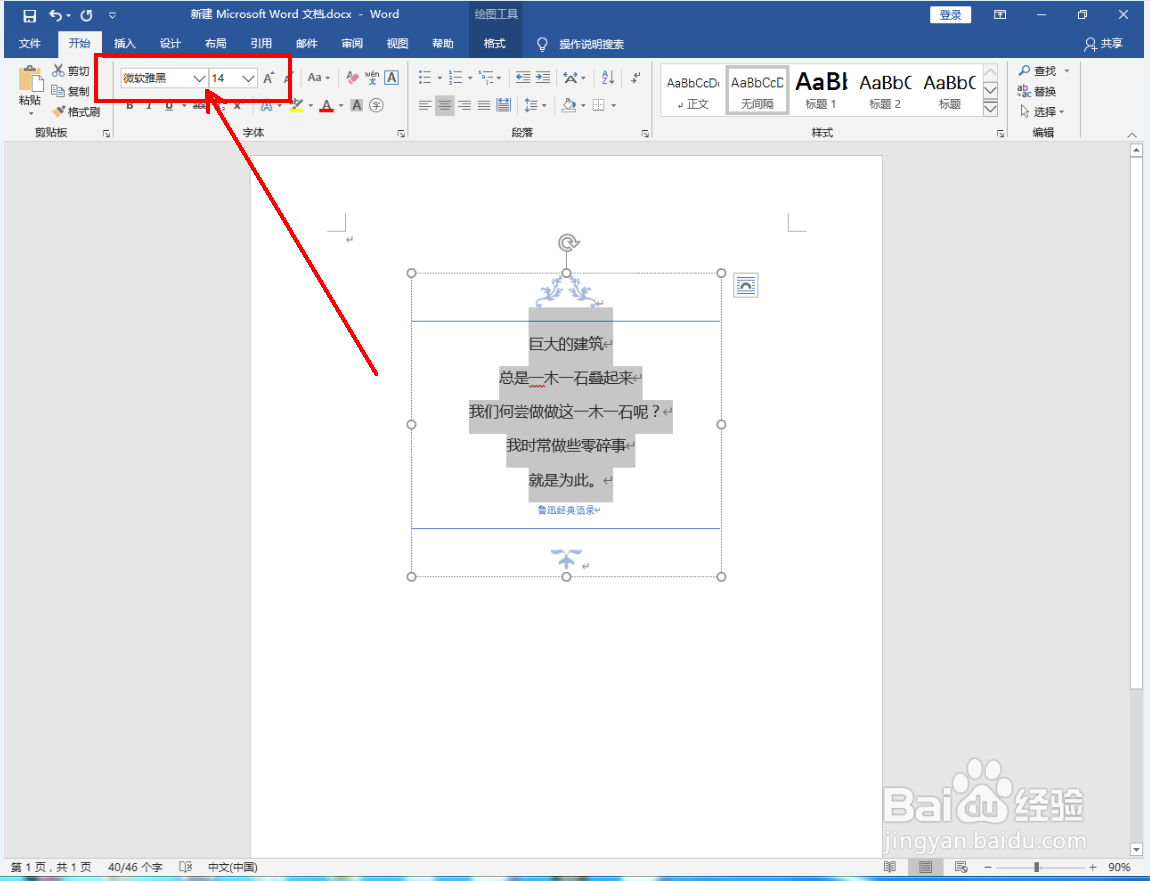Open the font name dropdown showing 微软雅黑

tap(198, 78)
